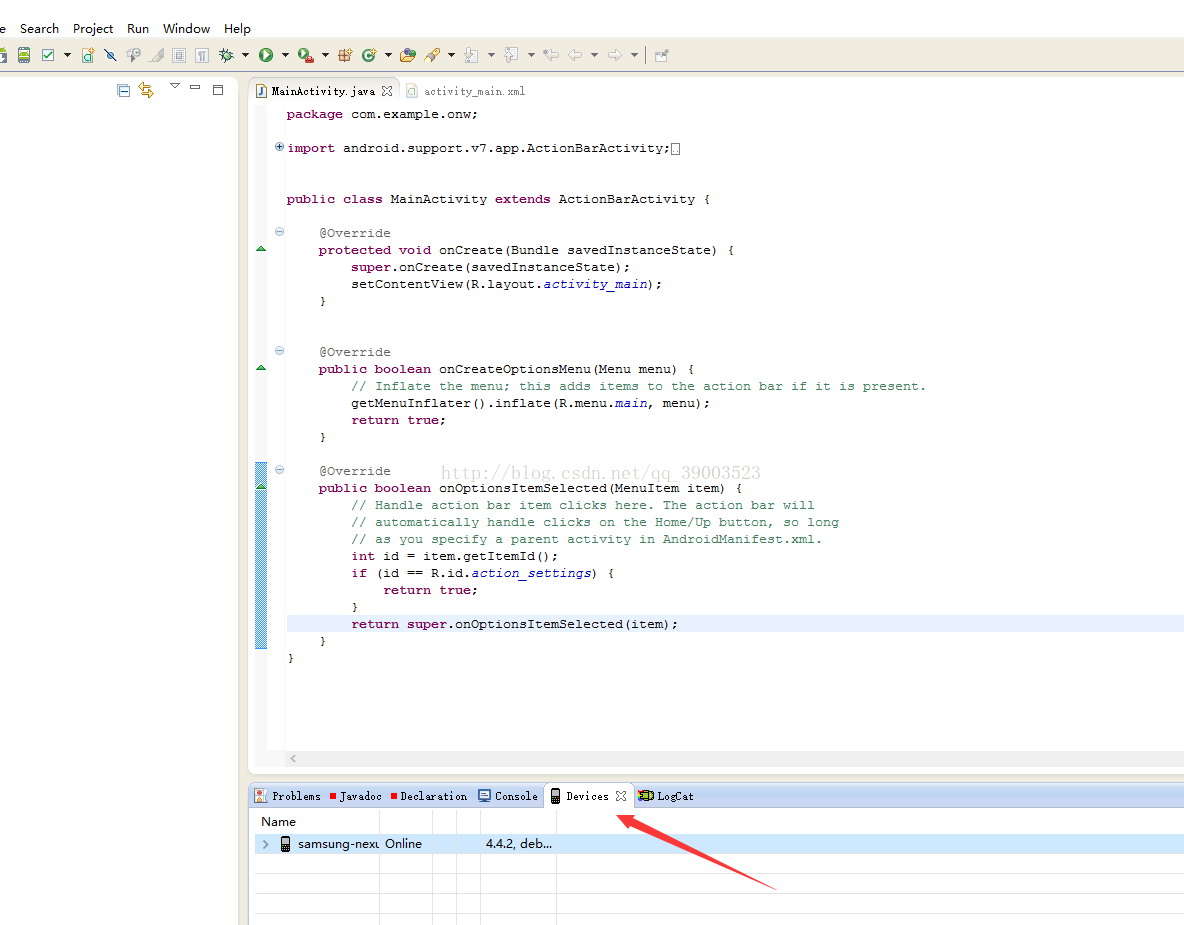Open the Run menu
The height and width of the screenshot is (925, 1184).
click(137, 29)
